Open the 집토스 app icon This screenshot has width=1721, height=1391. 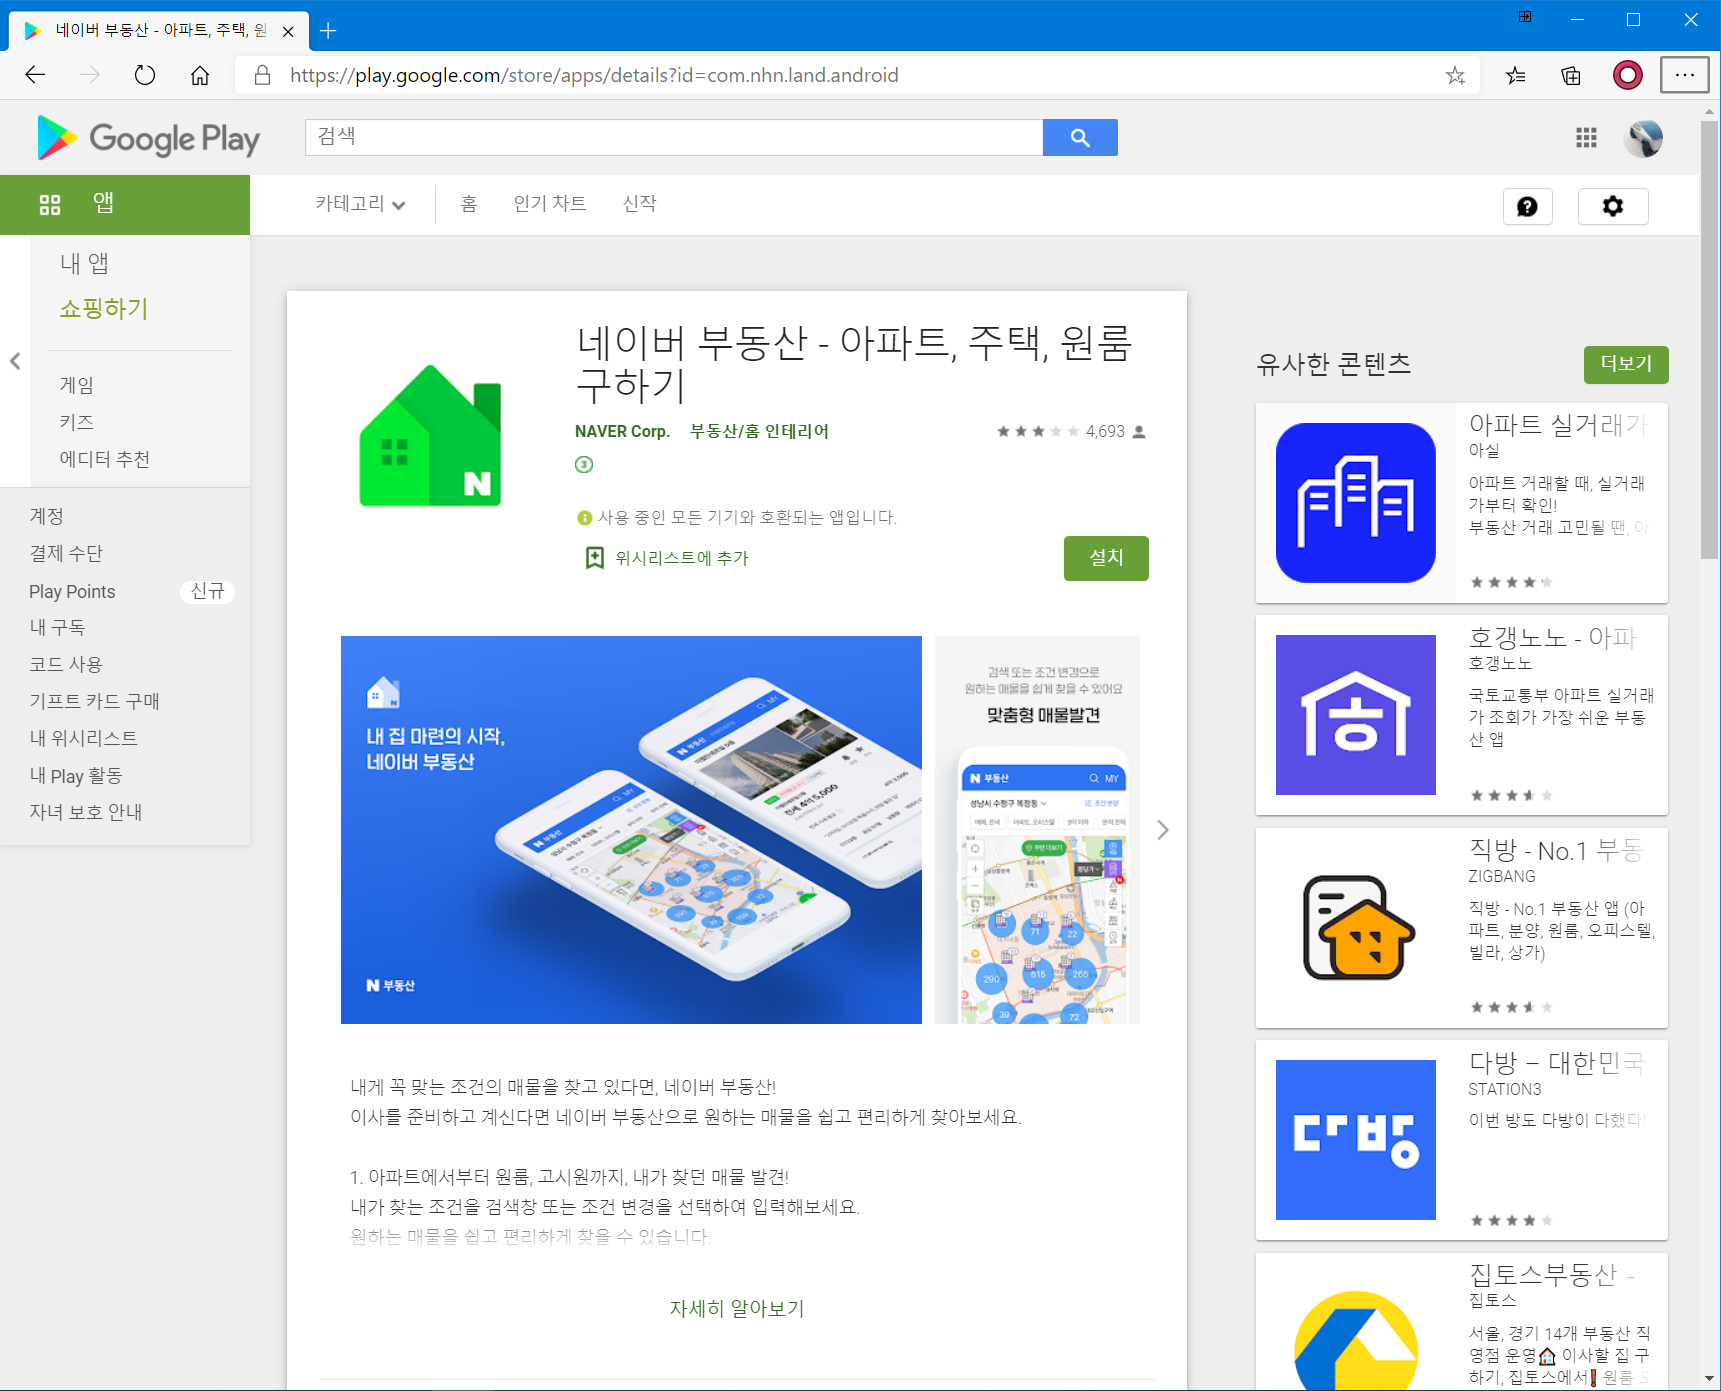[x=1356, y=1340]
